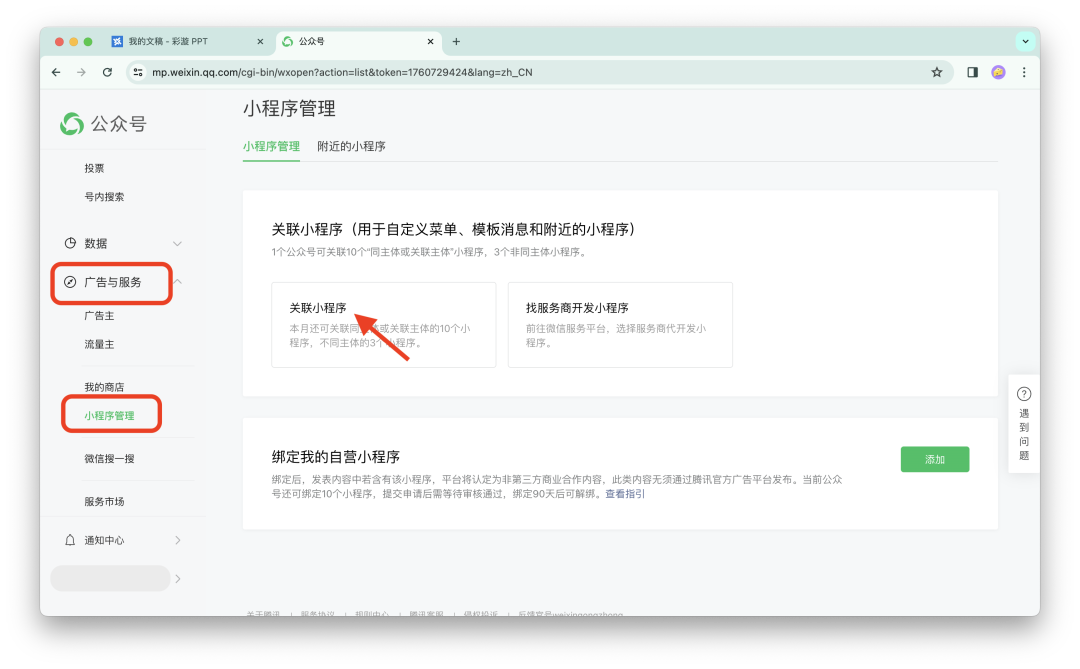
Task: Switch to 附近的小程序 tab
Action: (351, 146)
